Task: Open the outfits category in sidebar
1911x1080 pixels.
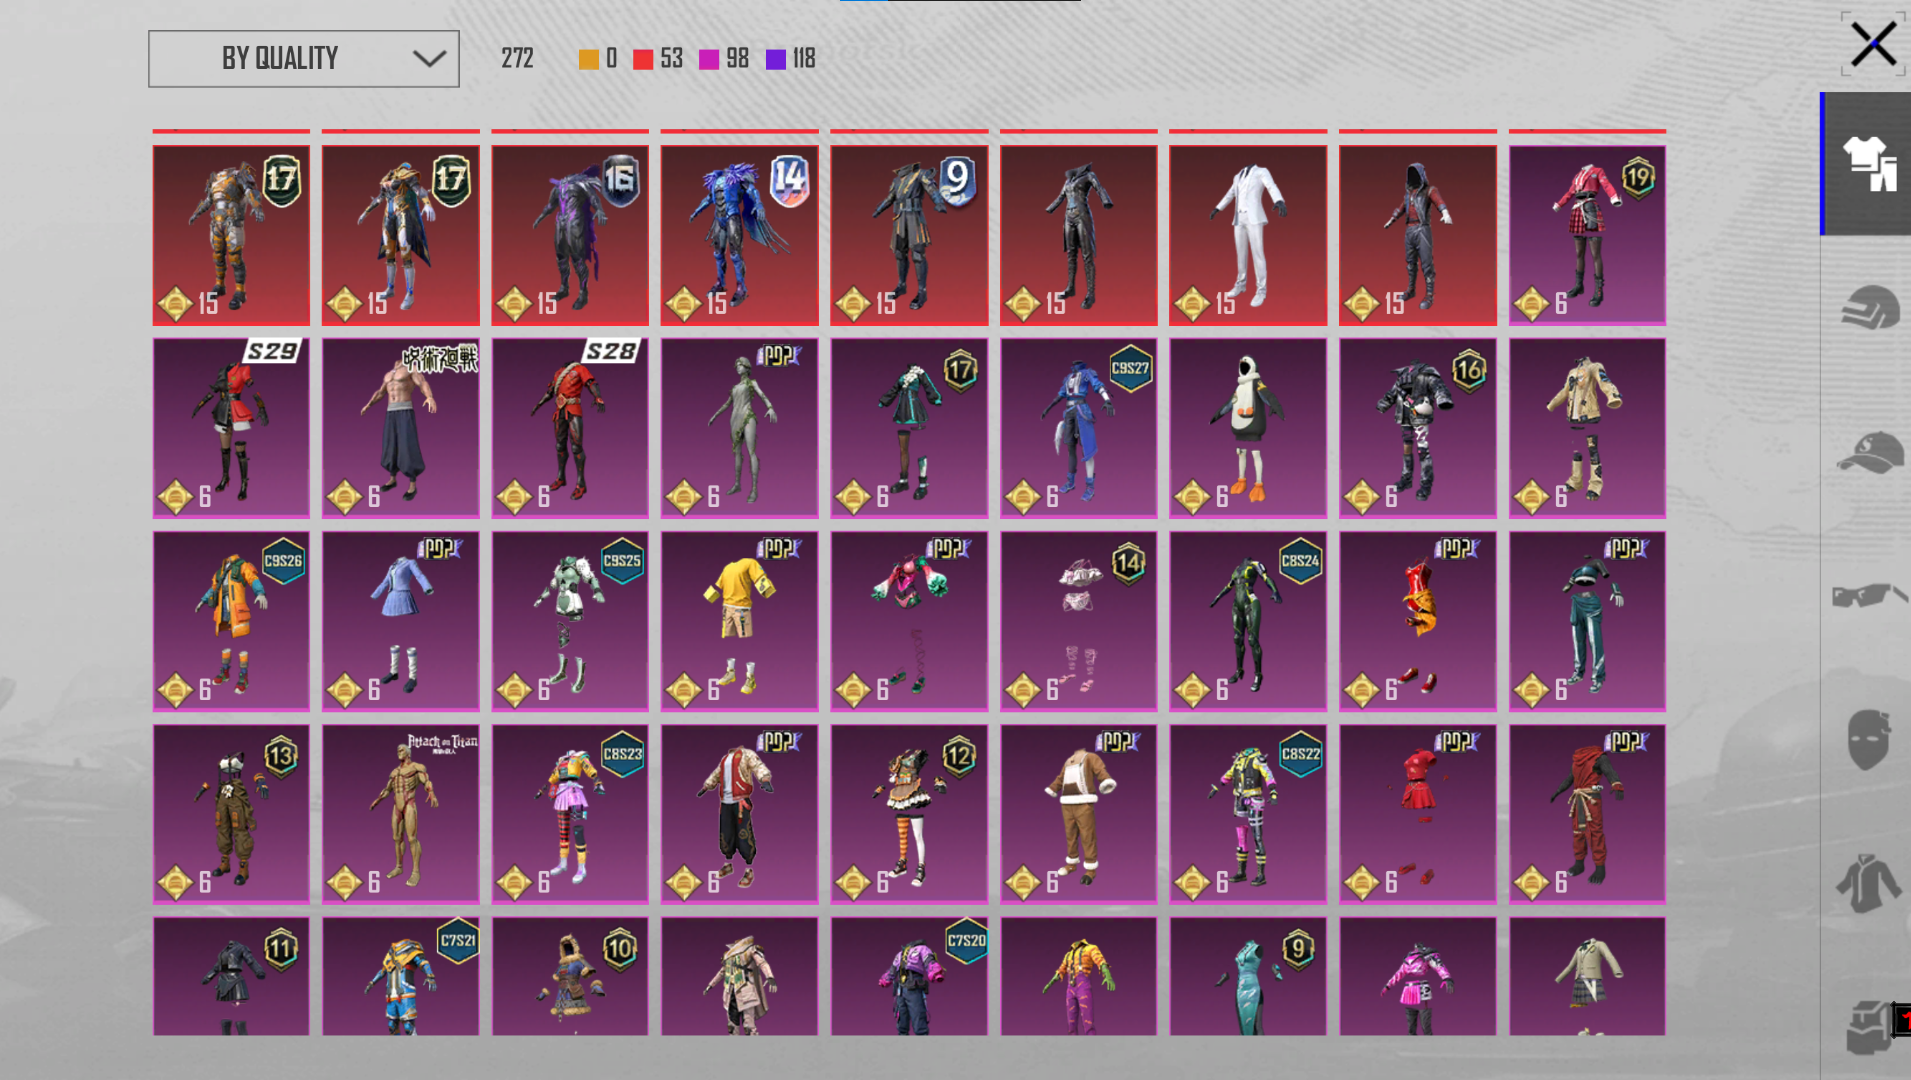Action: (1867, 164)
